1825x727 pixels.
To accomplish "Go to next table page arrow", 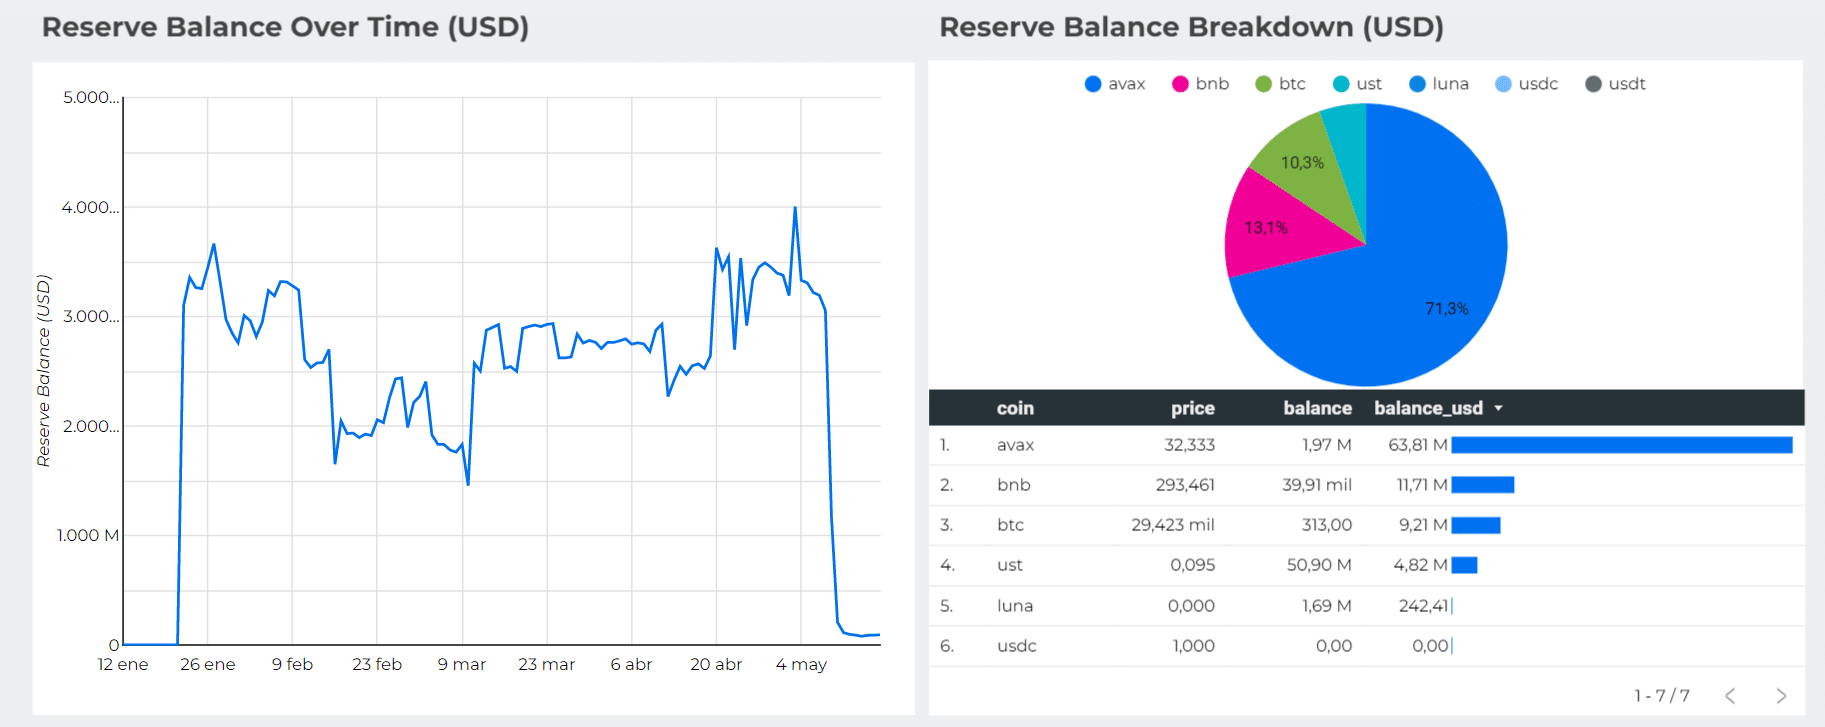I will click(x=1781, y=696).
